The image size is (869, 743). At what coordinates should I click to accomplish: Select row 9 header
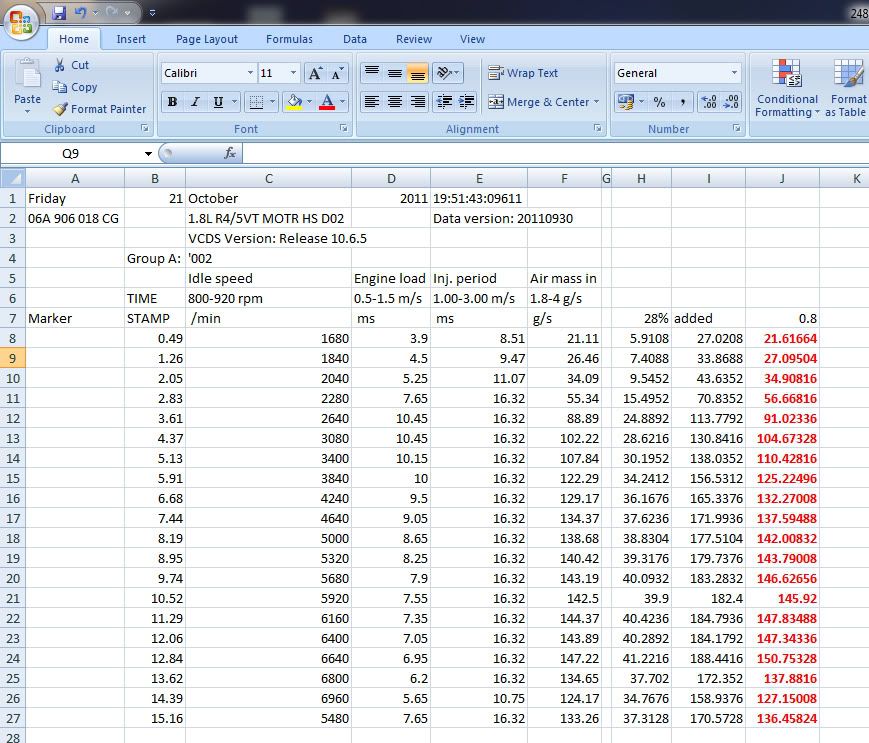13,358
